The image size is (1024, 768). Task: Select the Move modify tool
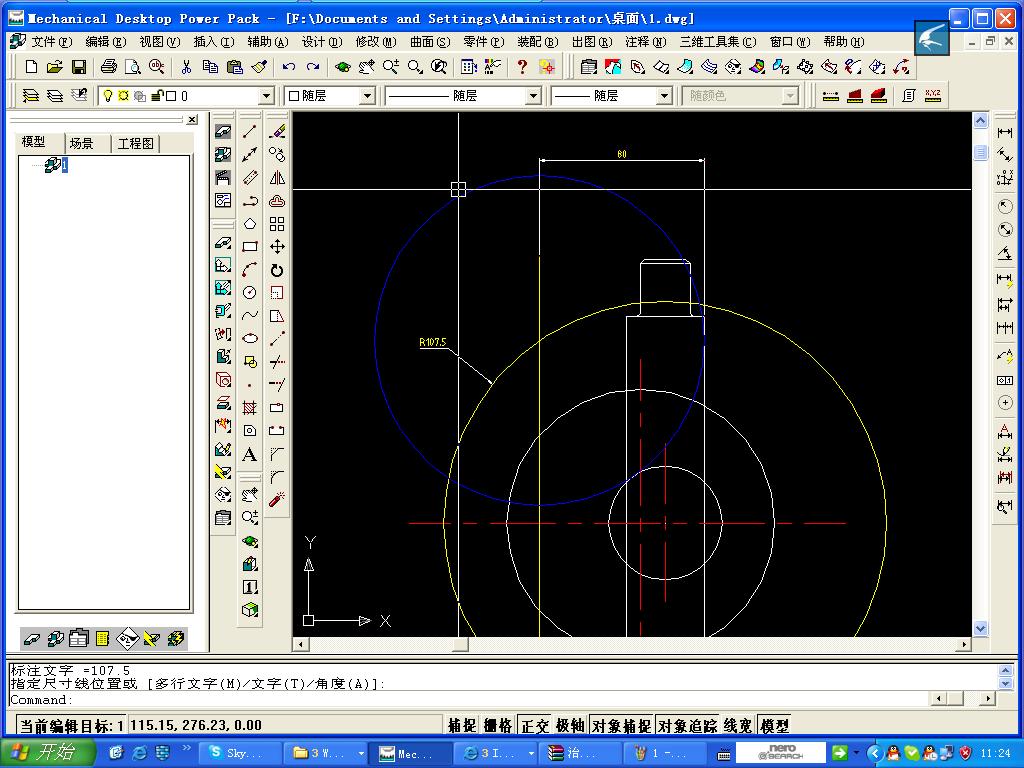pyautogui.click(x=277, y=247)
